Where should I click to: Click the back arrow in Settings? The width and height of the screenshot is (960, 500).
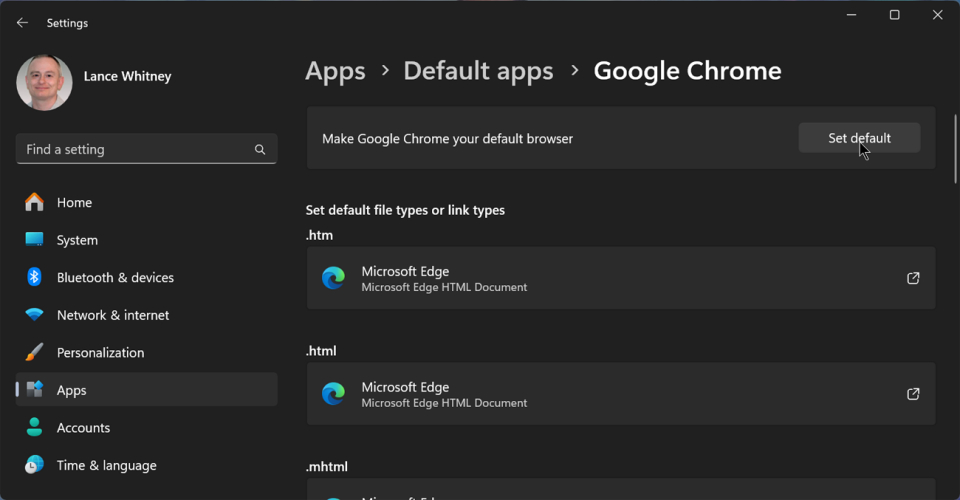click(23, 23)
